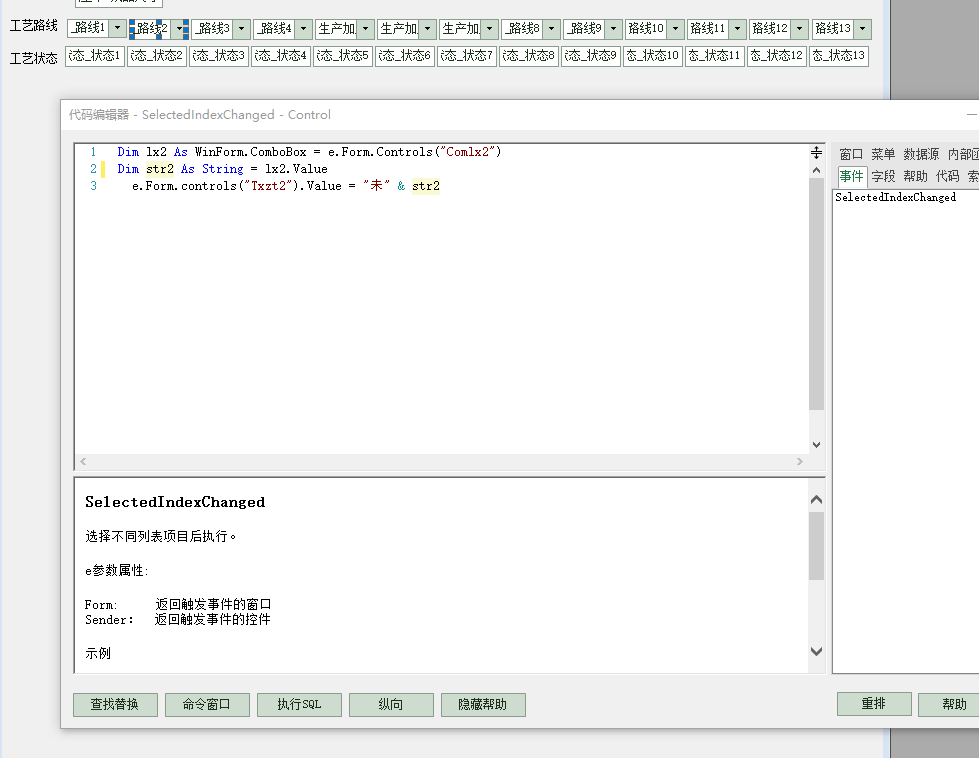Click the 工艺路线 label
Screen dimensions: 979x758
pos(34,26)
